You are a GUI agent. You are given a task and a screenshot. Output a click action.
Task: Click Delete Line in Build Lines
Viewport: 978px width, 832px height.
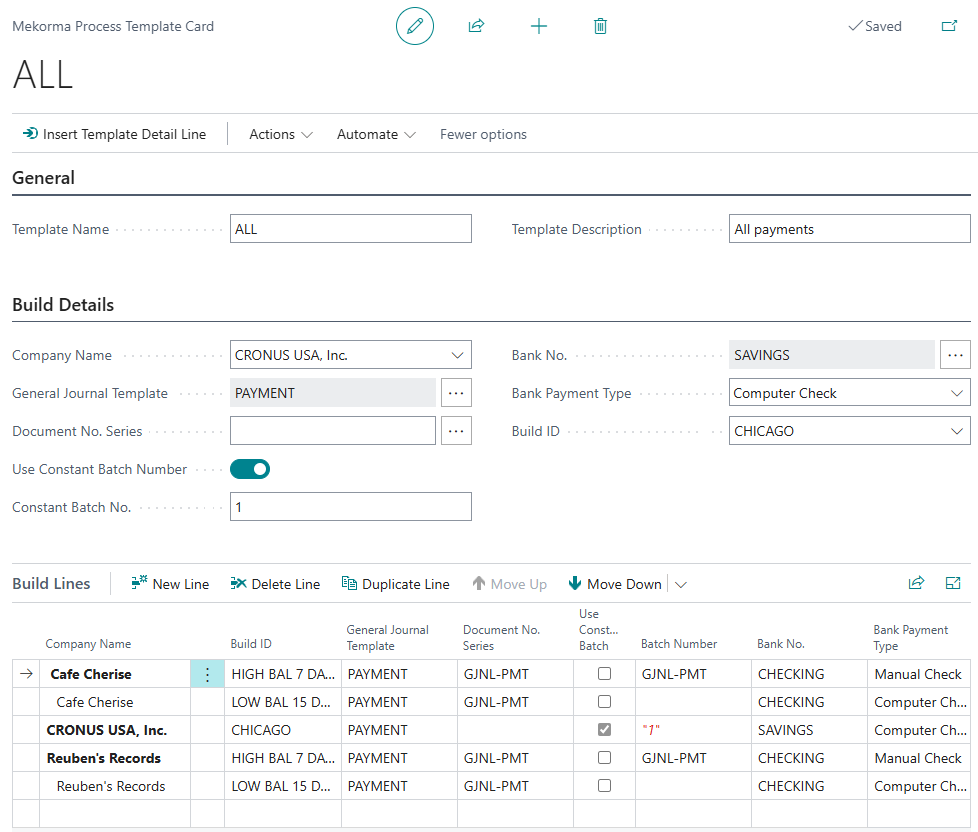click(x=275, y=584)
